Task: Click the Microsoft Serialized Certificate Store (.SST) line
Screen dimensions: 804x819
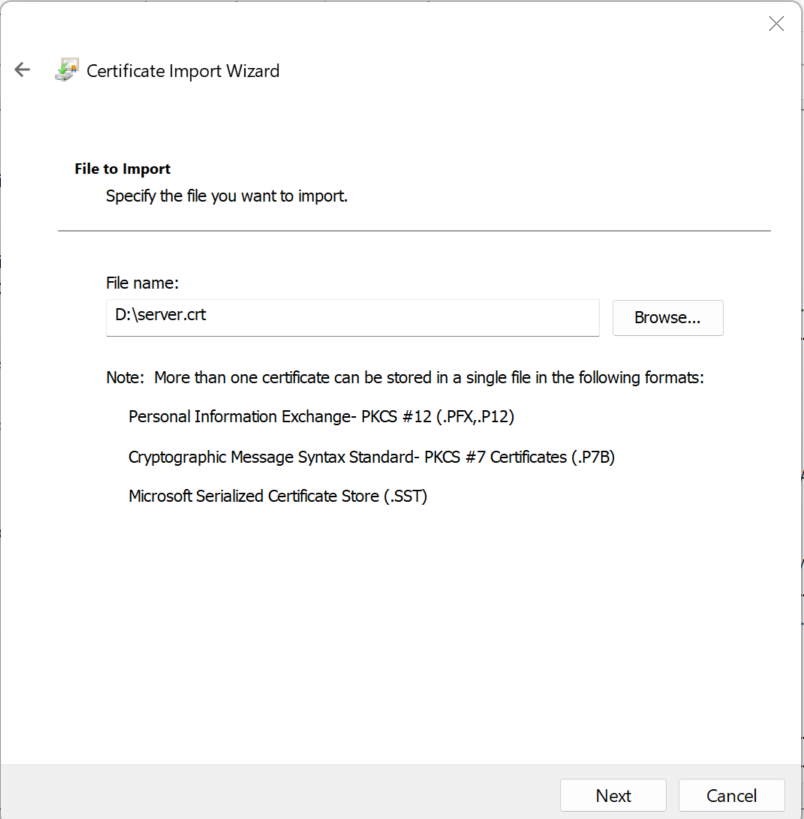Action: pos(278,496)
